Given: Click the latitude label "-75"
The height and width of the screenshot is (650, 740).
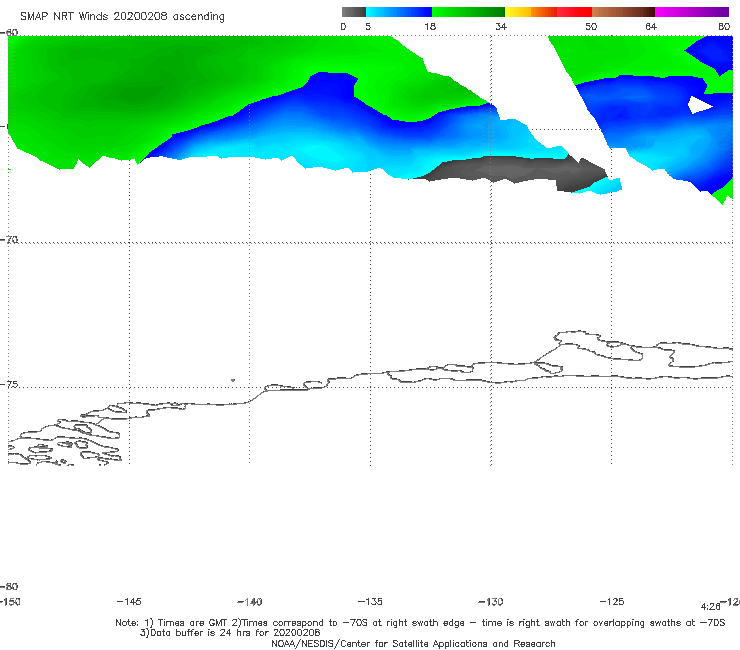Looking at the screenshot, I should pyautogui.click(x=9, y=385).
